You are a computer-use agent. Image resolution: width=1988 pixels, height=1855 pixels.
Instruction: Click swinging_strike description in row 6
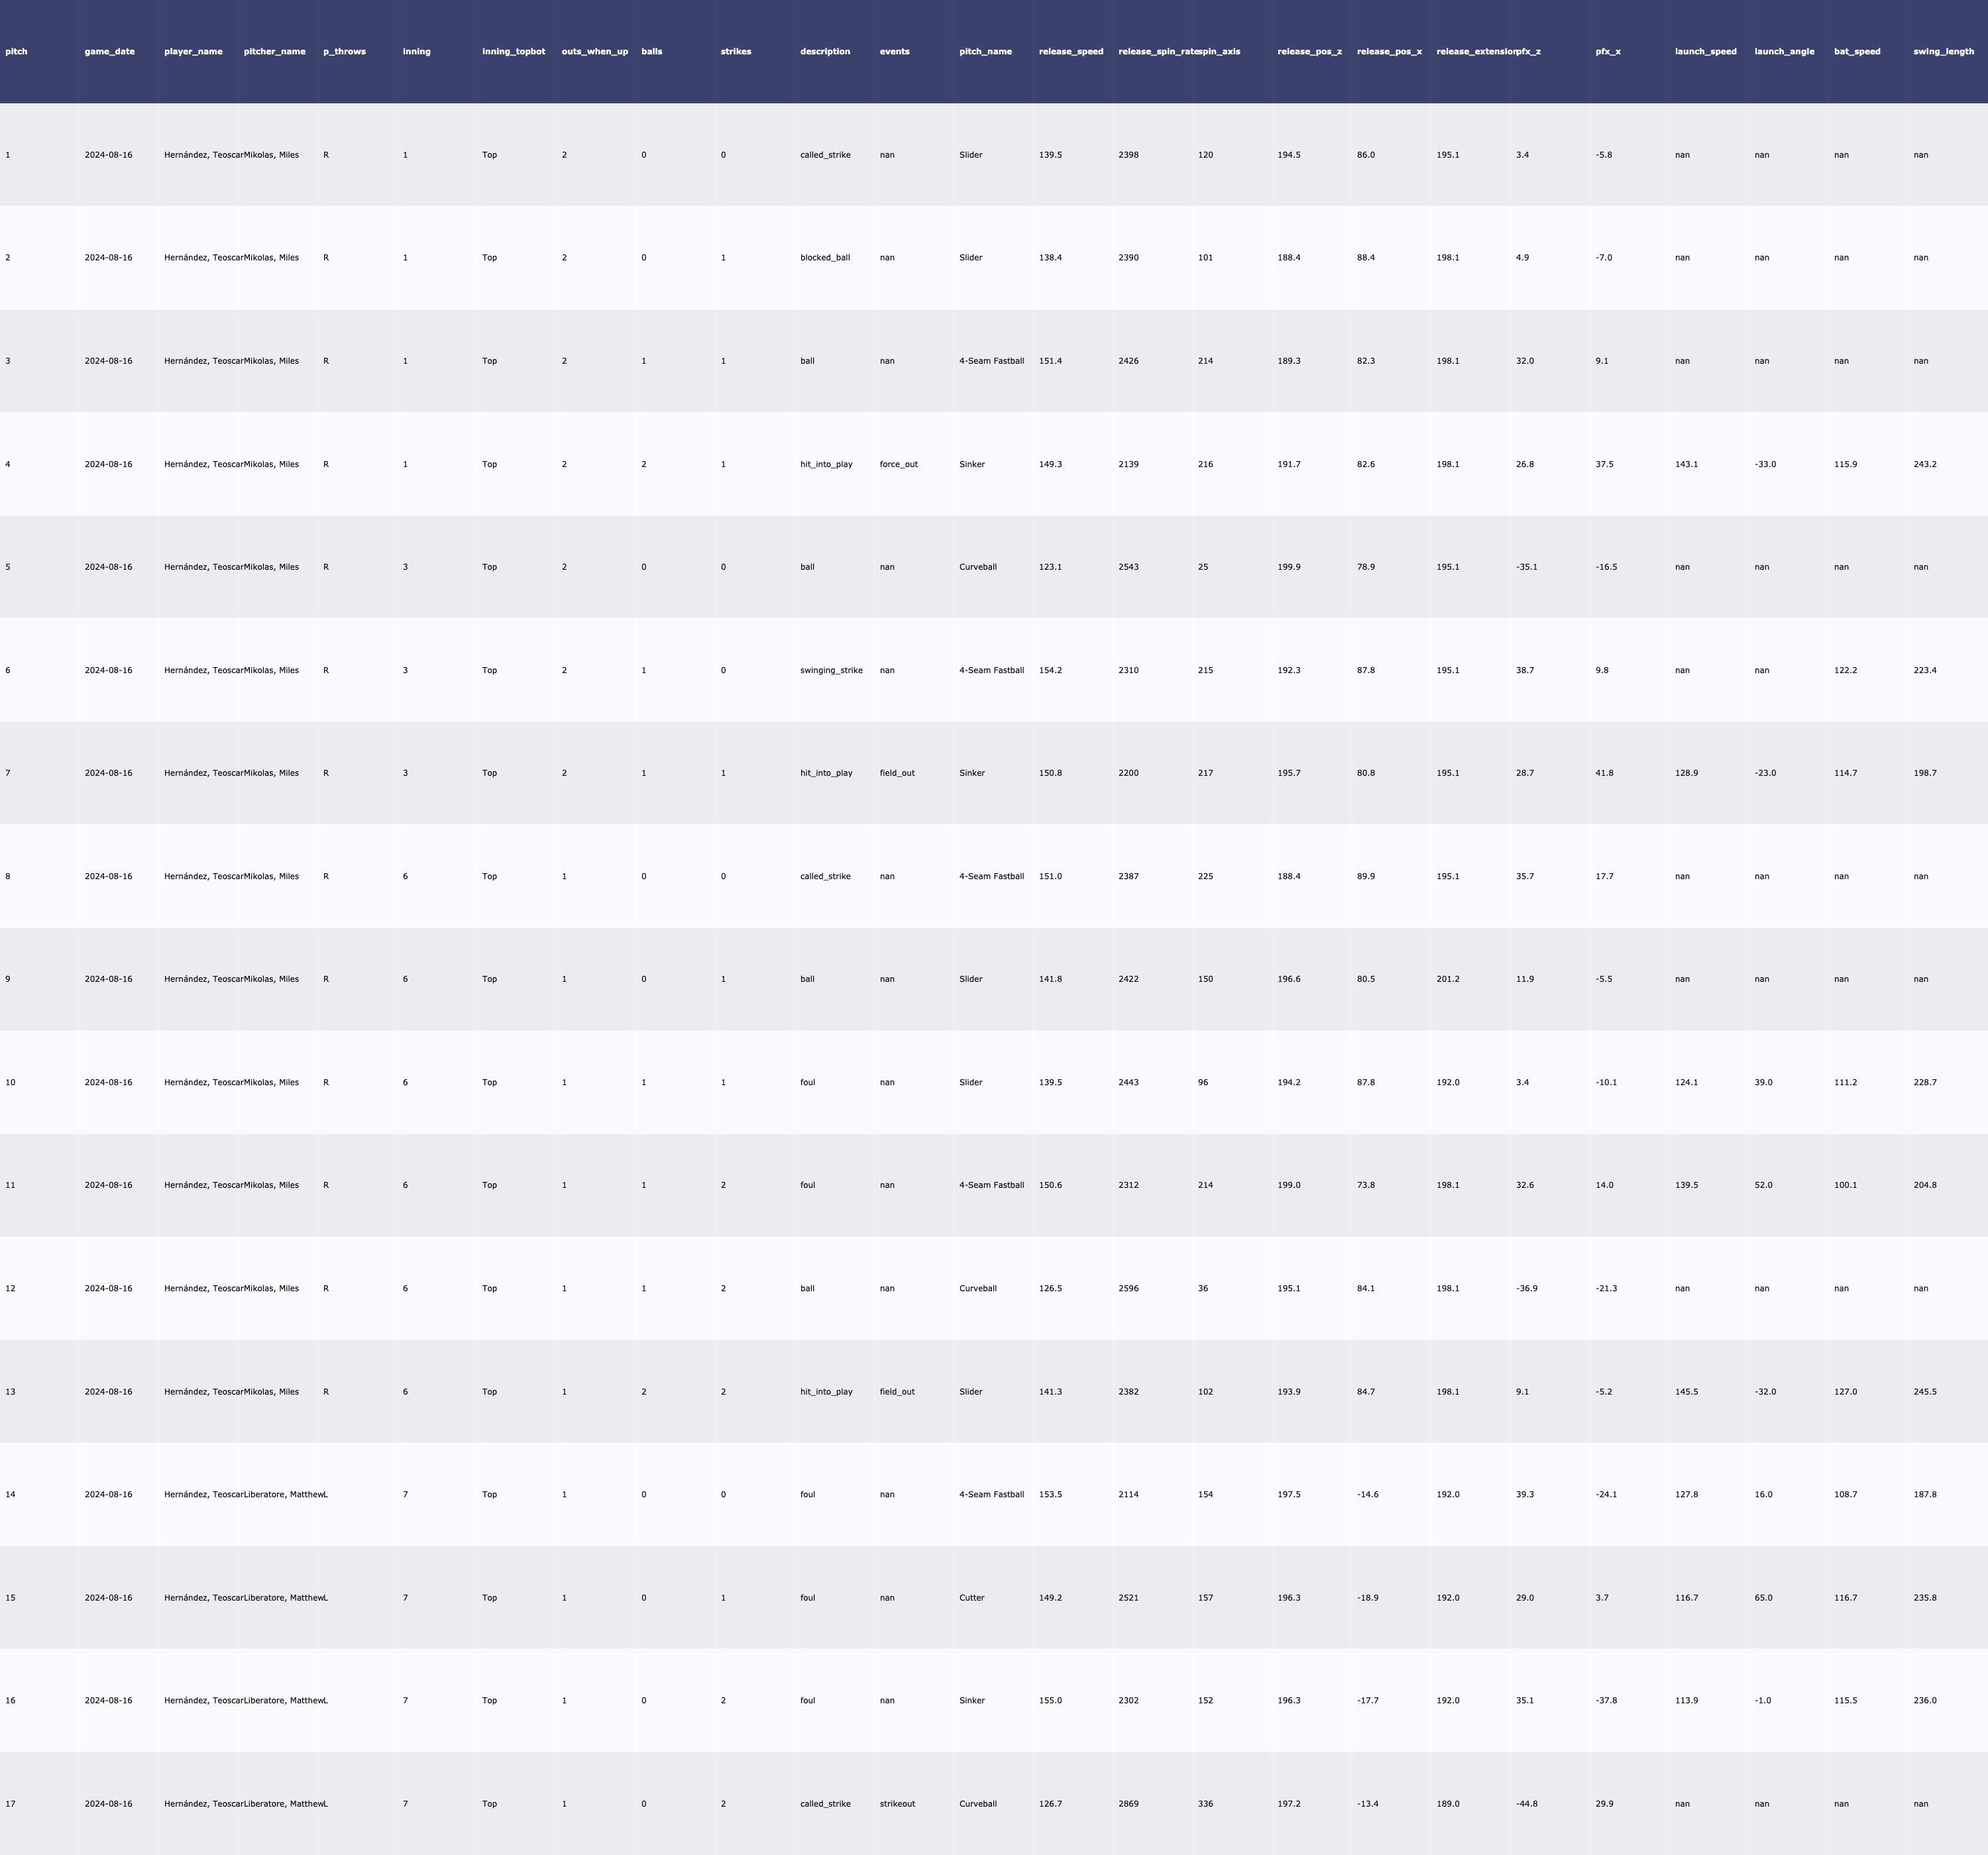click(x=830, y=670)
